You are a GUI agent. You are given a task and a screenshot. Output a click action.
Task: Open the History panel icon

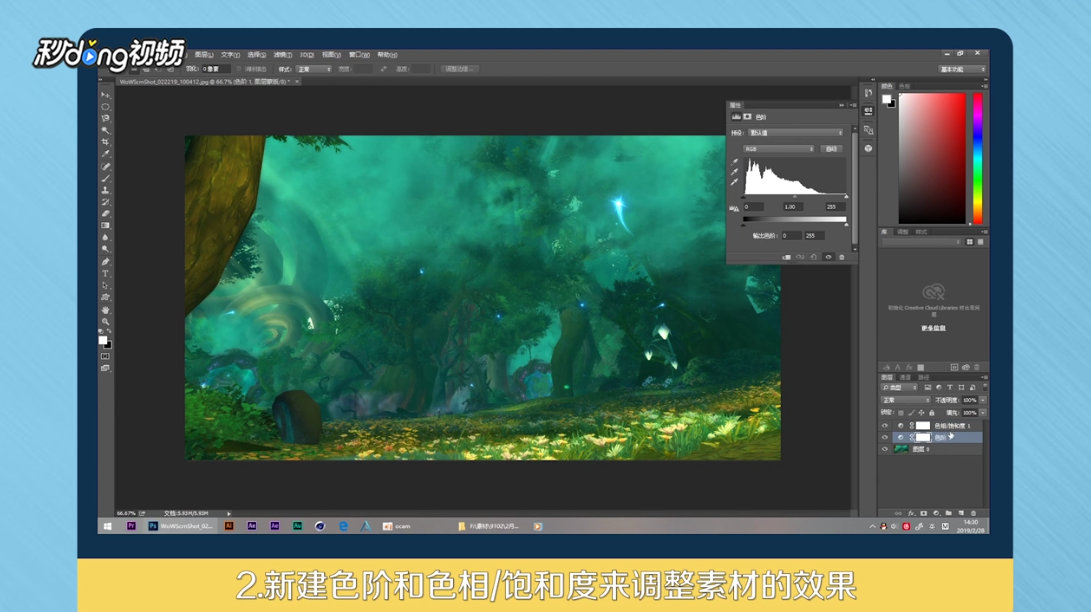click(x=868, y=92)
